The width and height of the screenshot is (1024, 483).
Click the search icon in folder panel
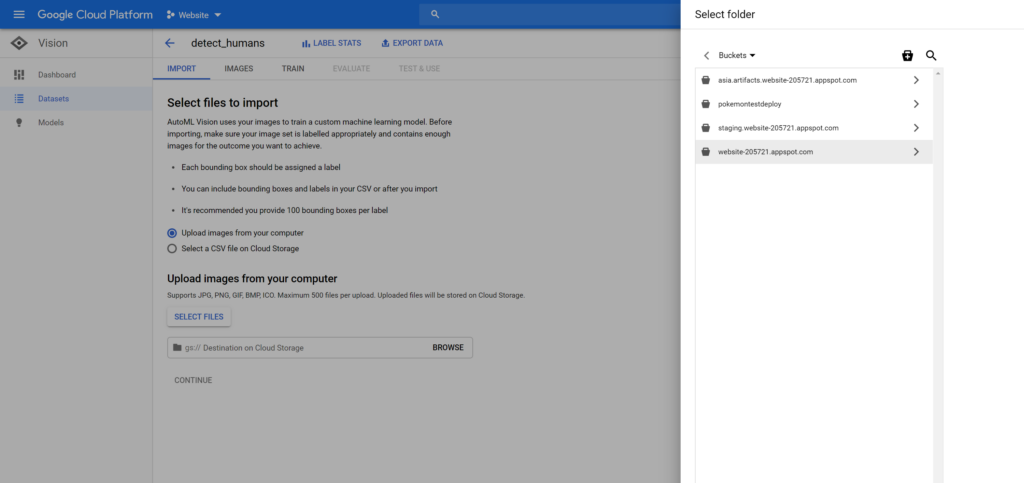click(931, 55)
